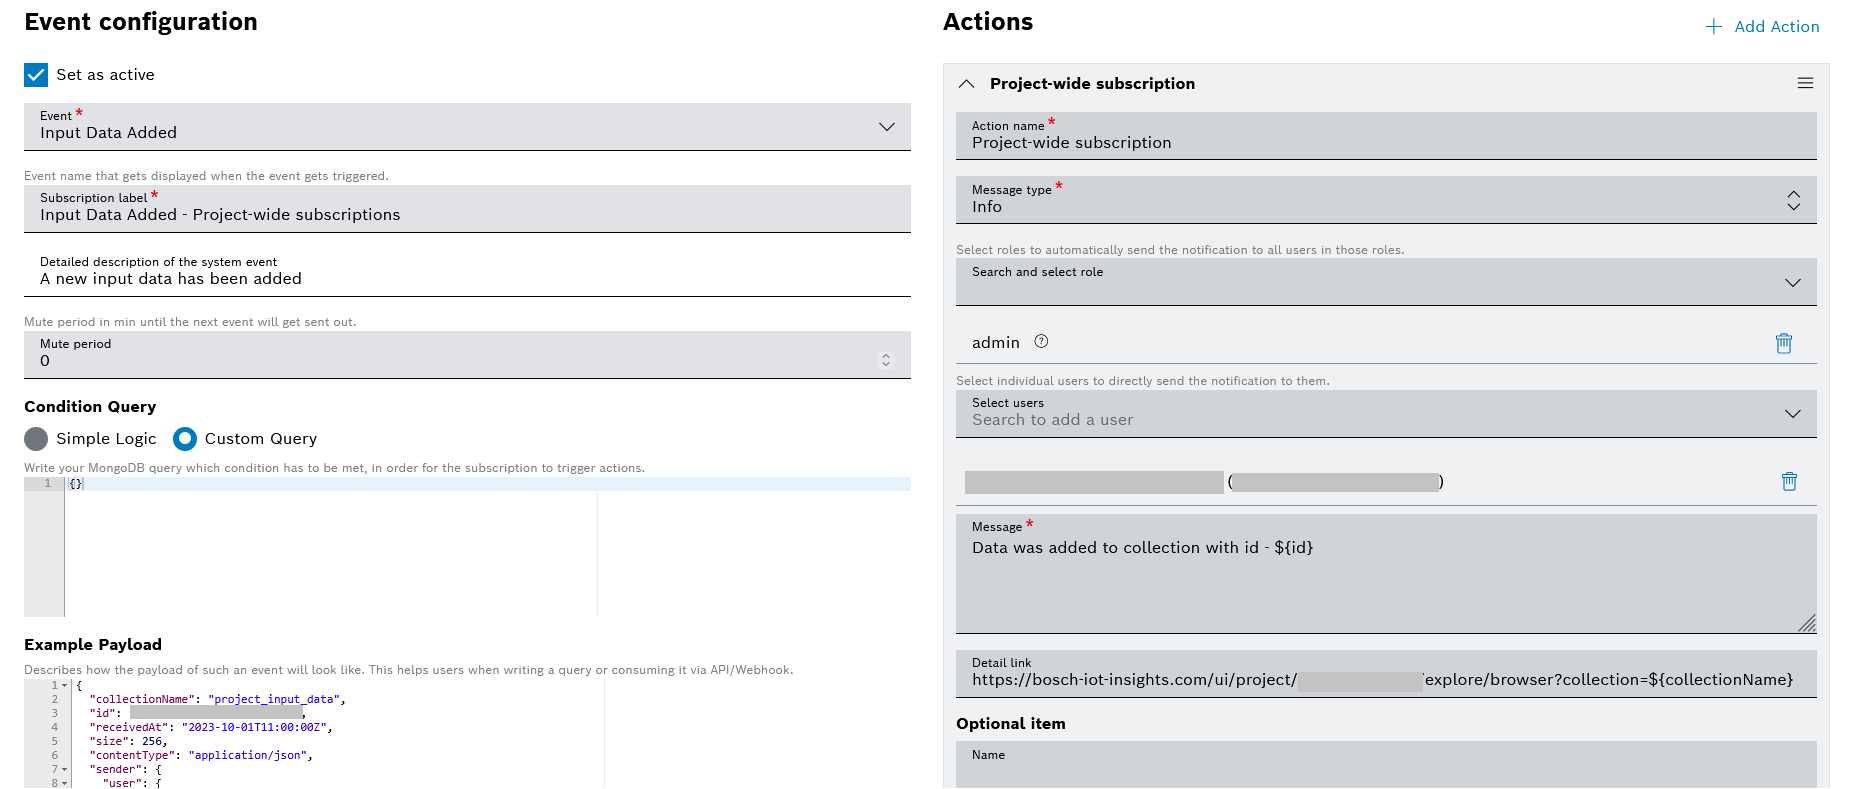Click the Detail link URL field
1851x789 pixels.
click(x=1384, y=680)
